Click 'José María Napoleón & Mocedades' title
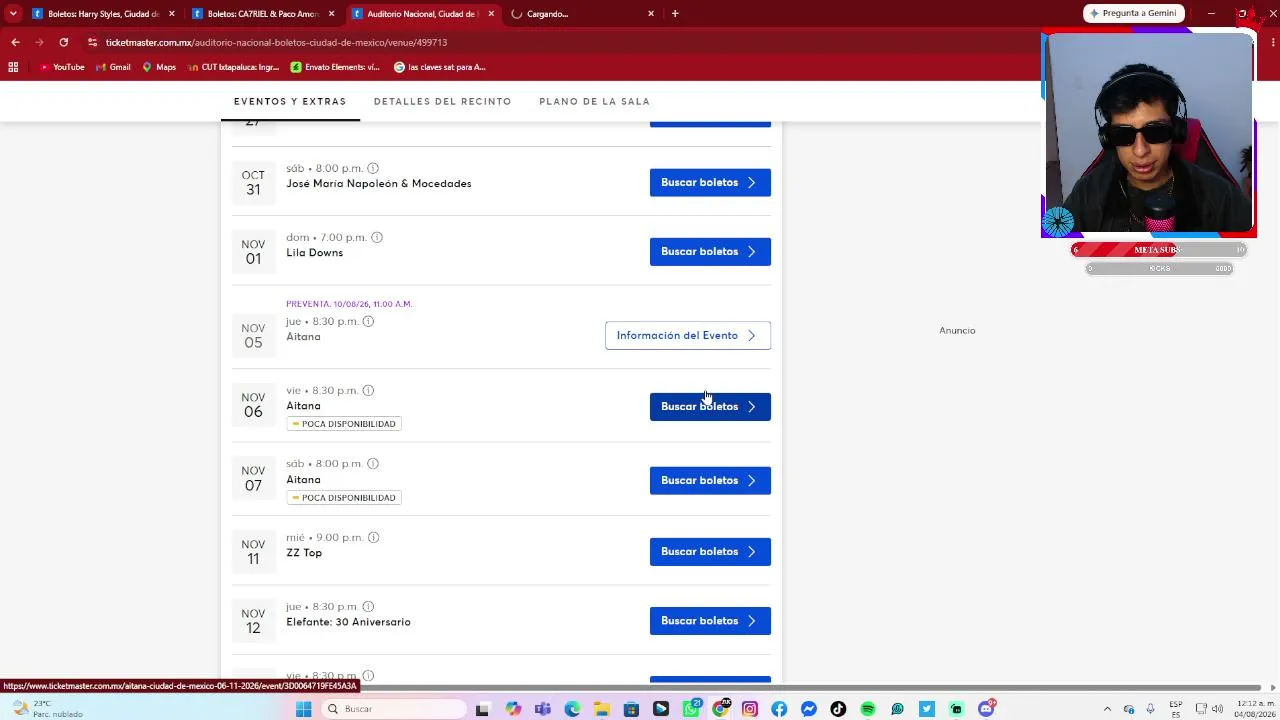Viewport: 1280px width, 720px height. pyautogui.click(x=378, y=183)
